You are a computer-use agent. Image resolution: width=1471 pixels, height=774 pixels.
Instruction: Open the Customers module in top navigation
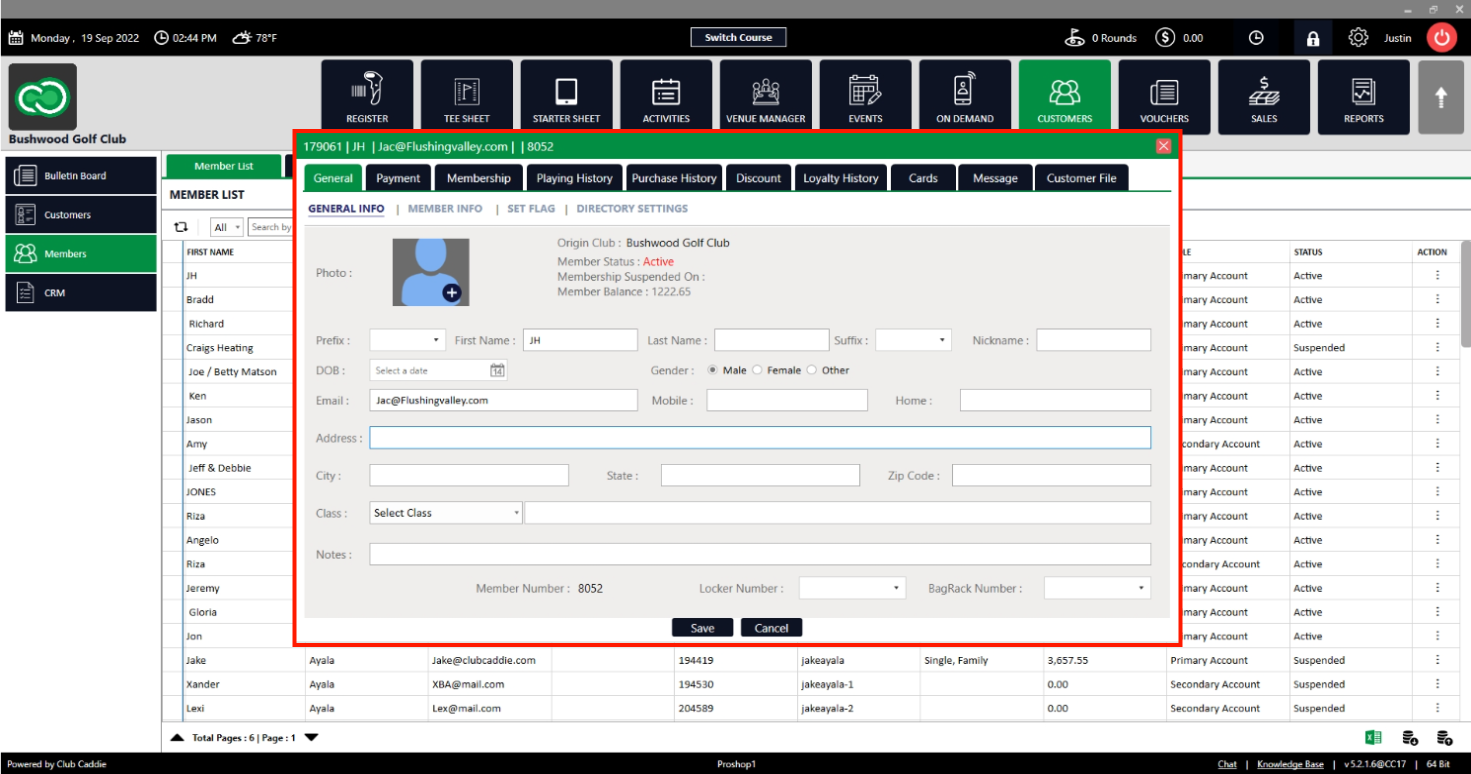pos(1065,97)
